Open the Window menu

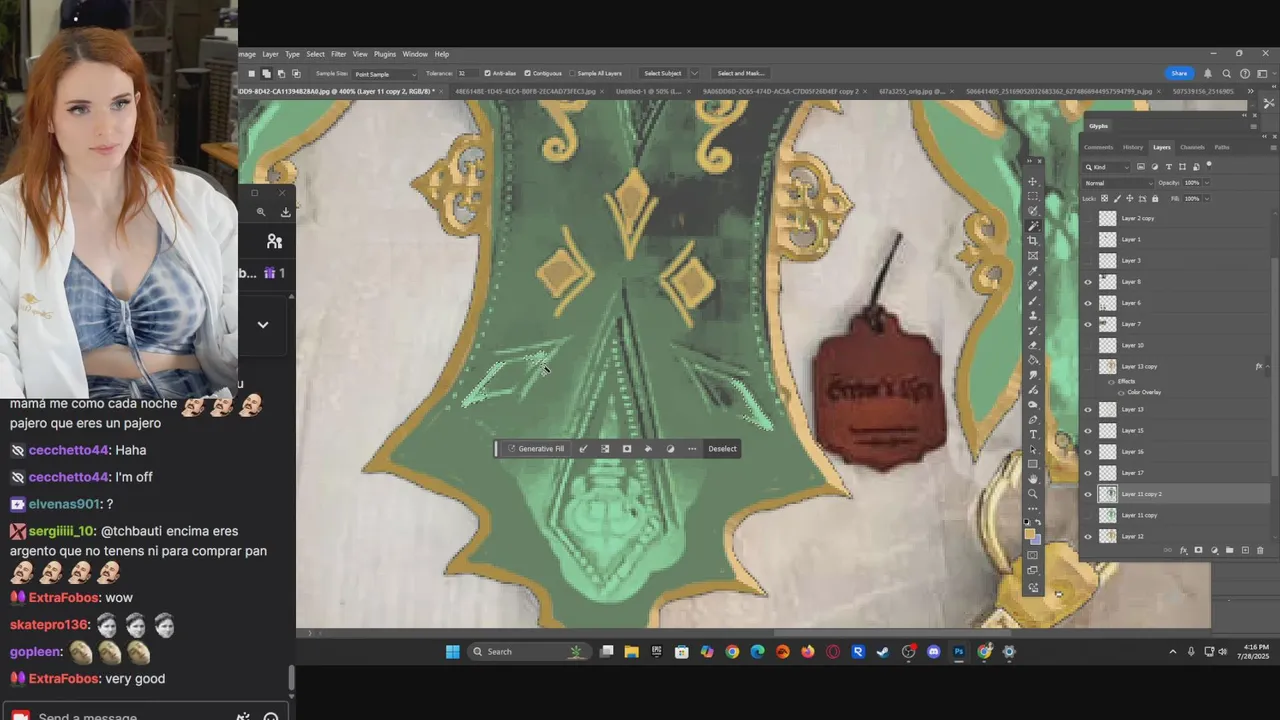point(415,54)
